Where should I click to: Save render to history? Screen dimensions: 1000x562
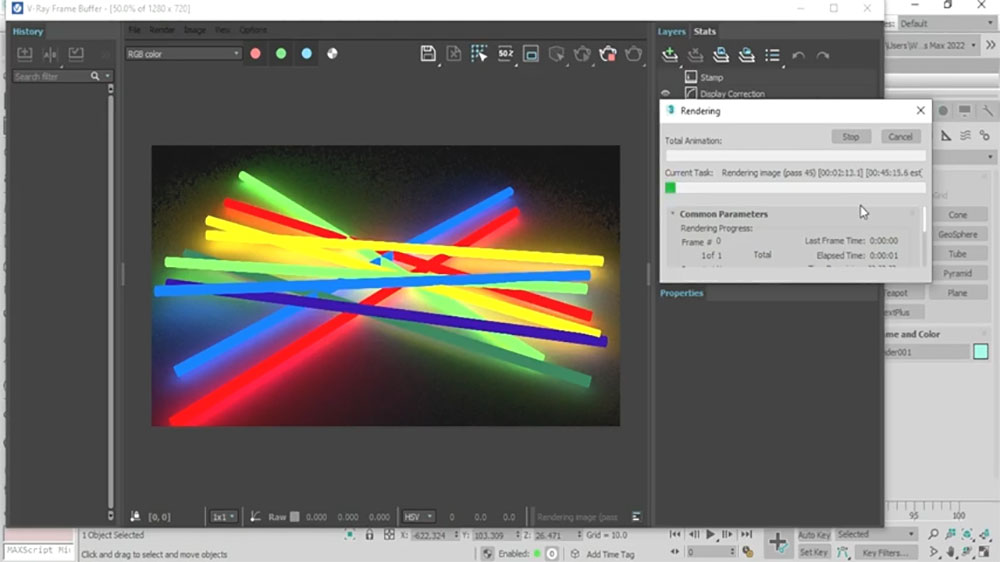[x=25, y=54]
